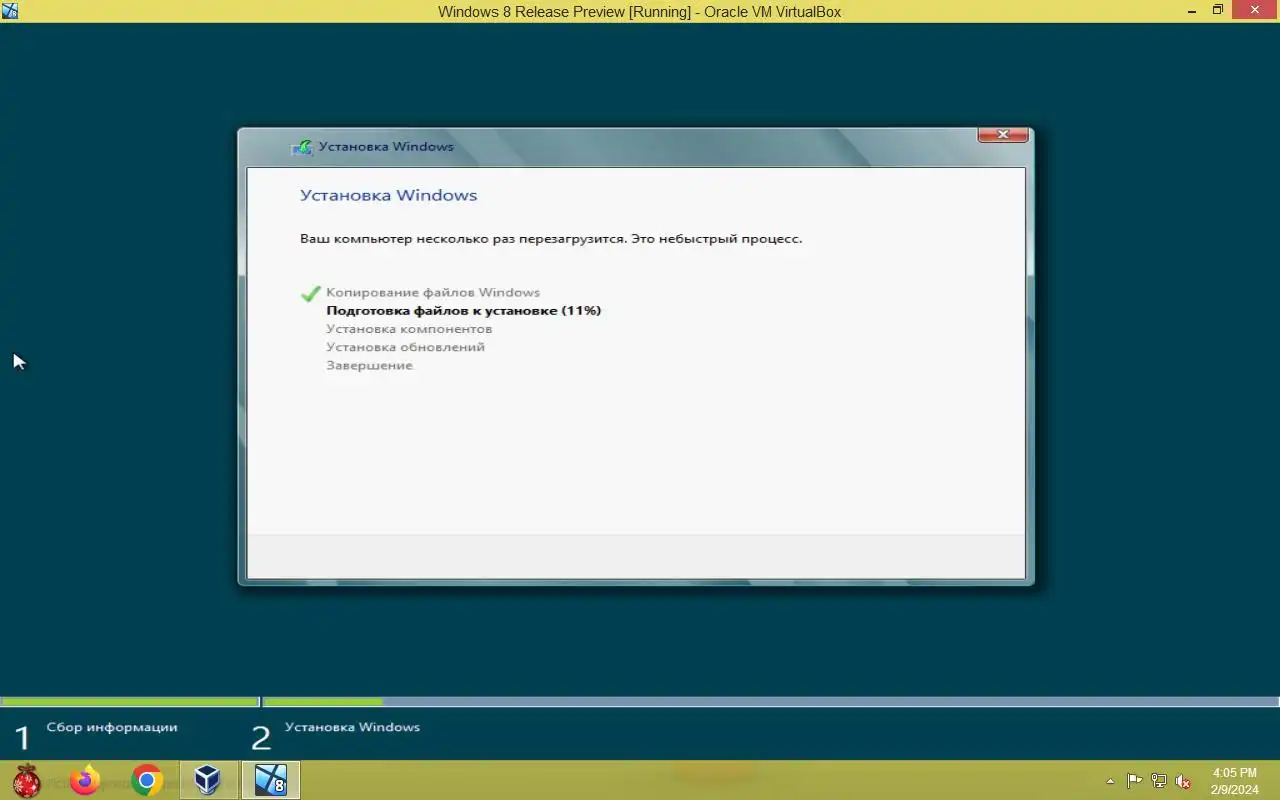
Task: Select the Windows 8 VM taskbar button
Action: click(270, 780)
